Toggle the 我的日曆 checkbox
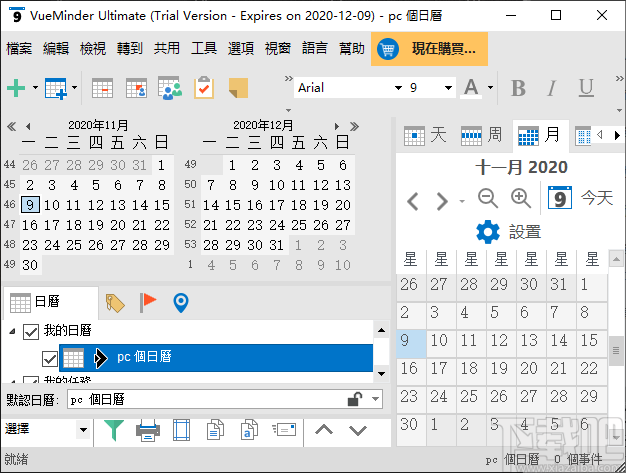Screen dimensions: 626x473 coord(31,331)
